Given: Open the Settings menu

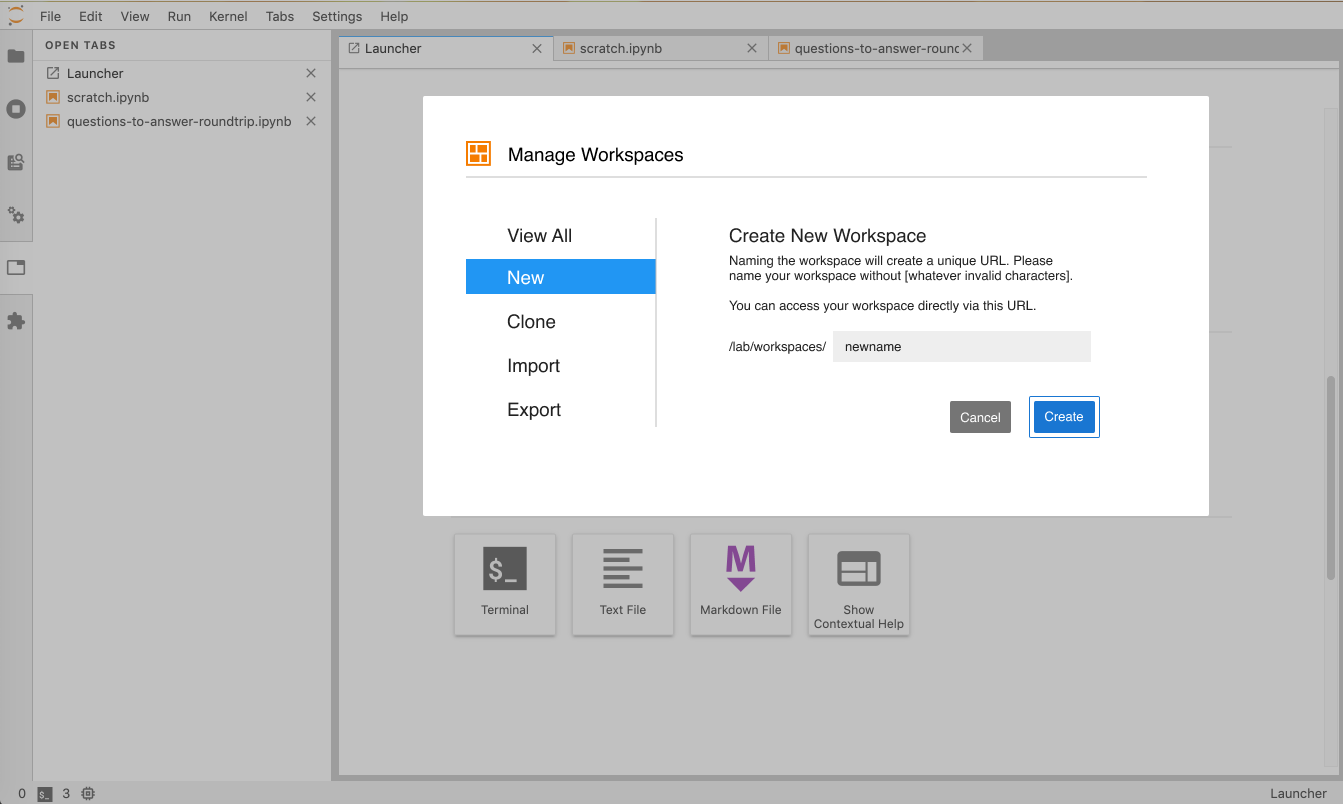Looking at the screenshot, I should pyautogui.click(x=337, y=16).
